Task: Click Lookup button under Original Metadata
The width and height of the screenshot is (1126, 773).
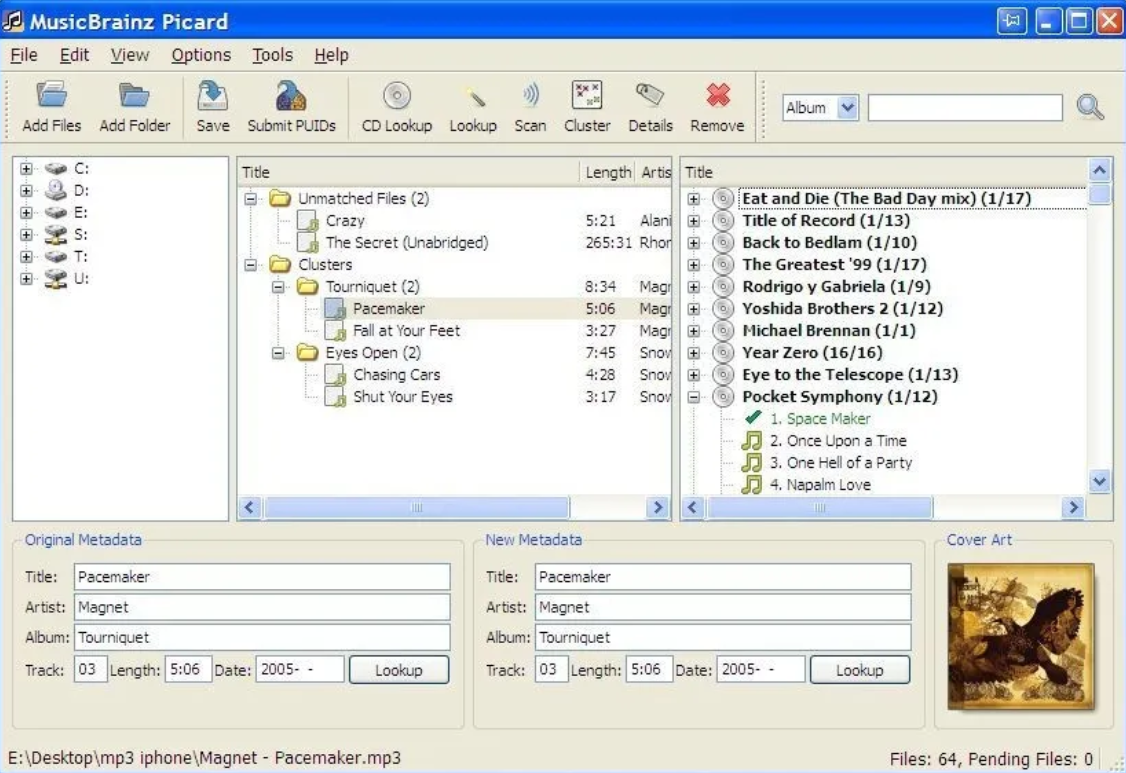Action: pos(399,670)
